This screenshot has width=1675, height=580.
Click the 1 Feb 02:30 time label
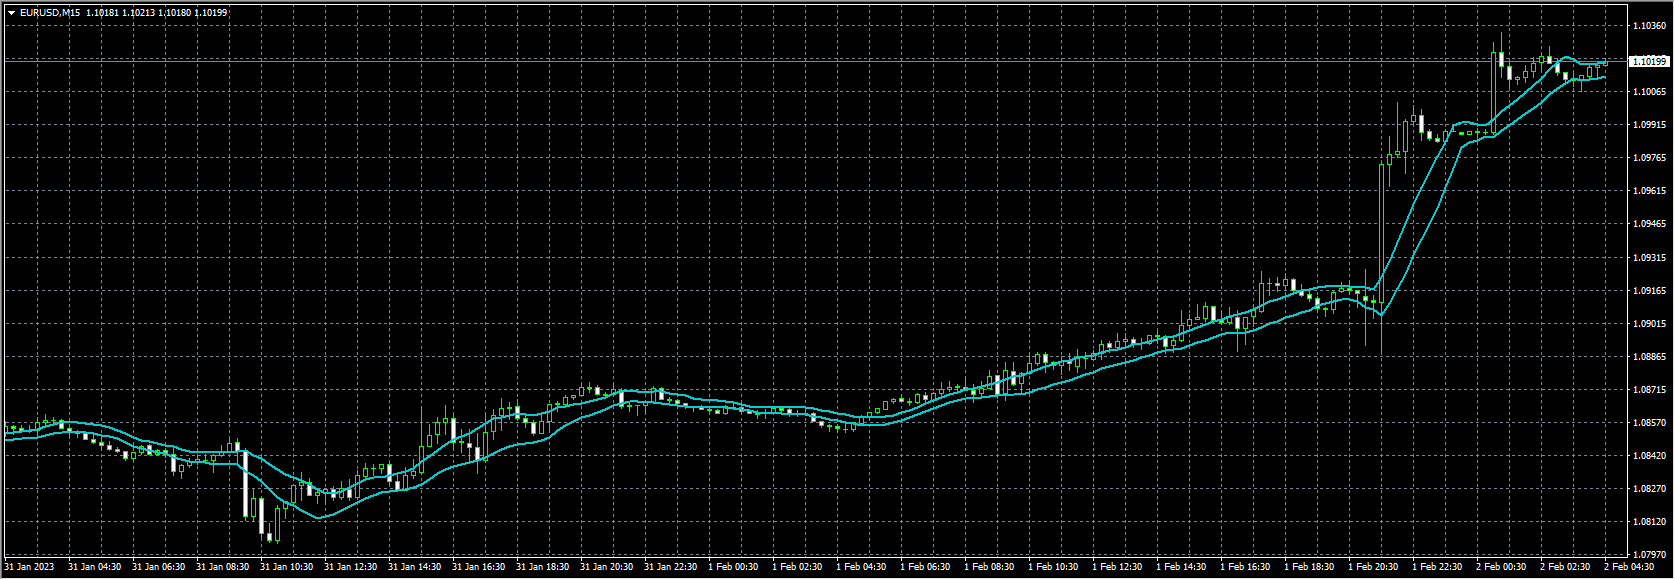click(x=797, y=567)
